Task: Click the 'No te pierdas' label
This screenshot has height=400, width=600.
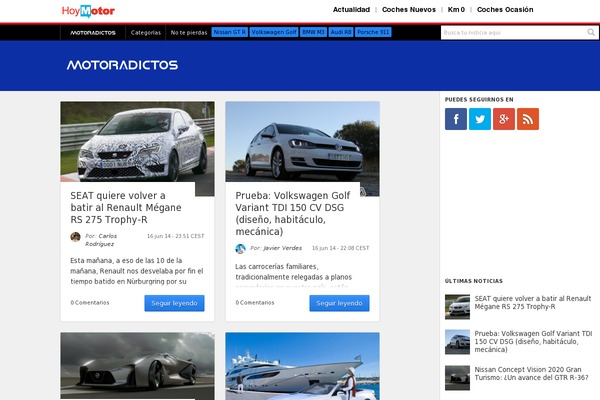Action: click(189, 33)
